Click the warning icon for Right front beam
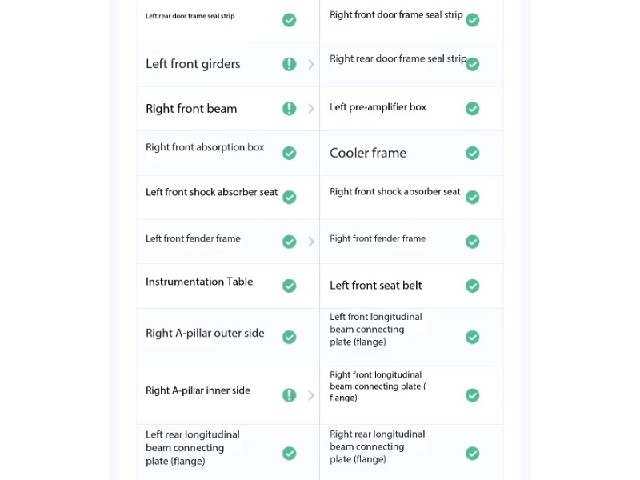Screen dimensions: 640x480 [289, 109]
